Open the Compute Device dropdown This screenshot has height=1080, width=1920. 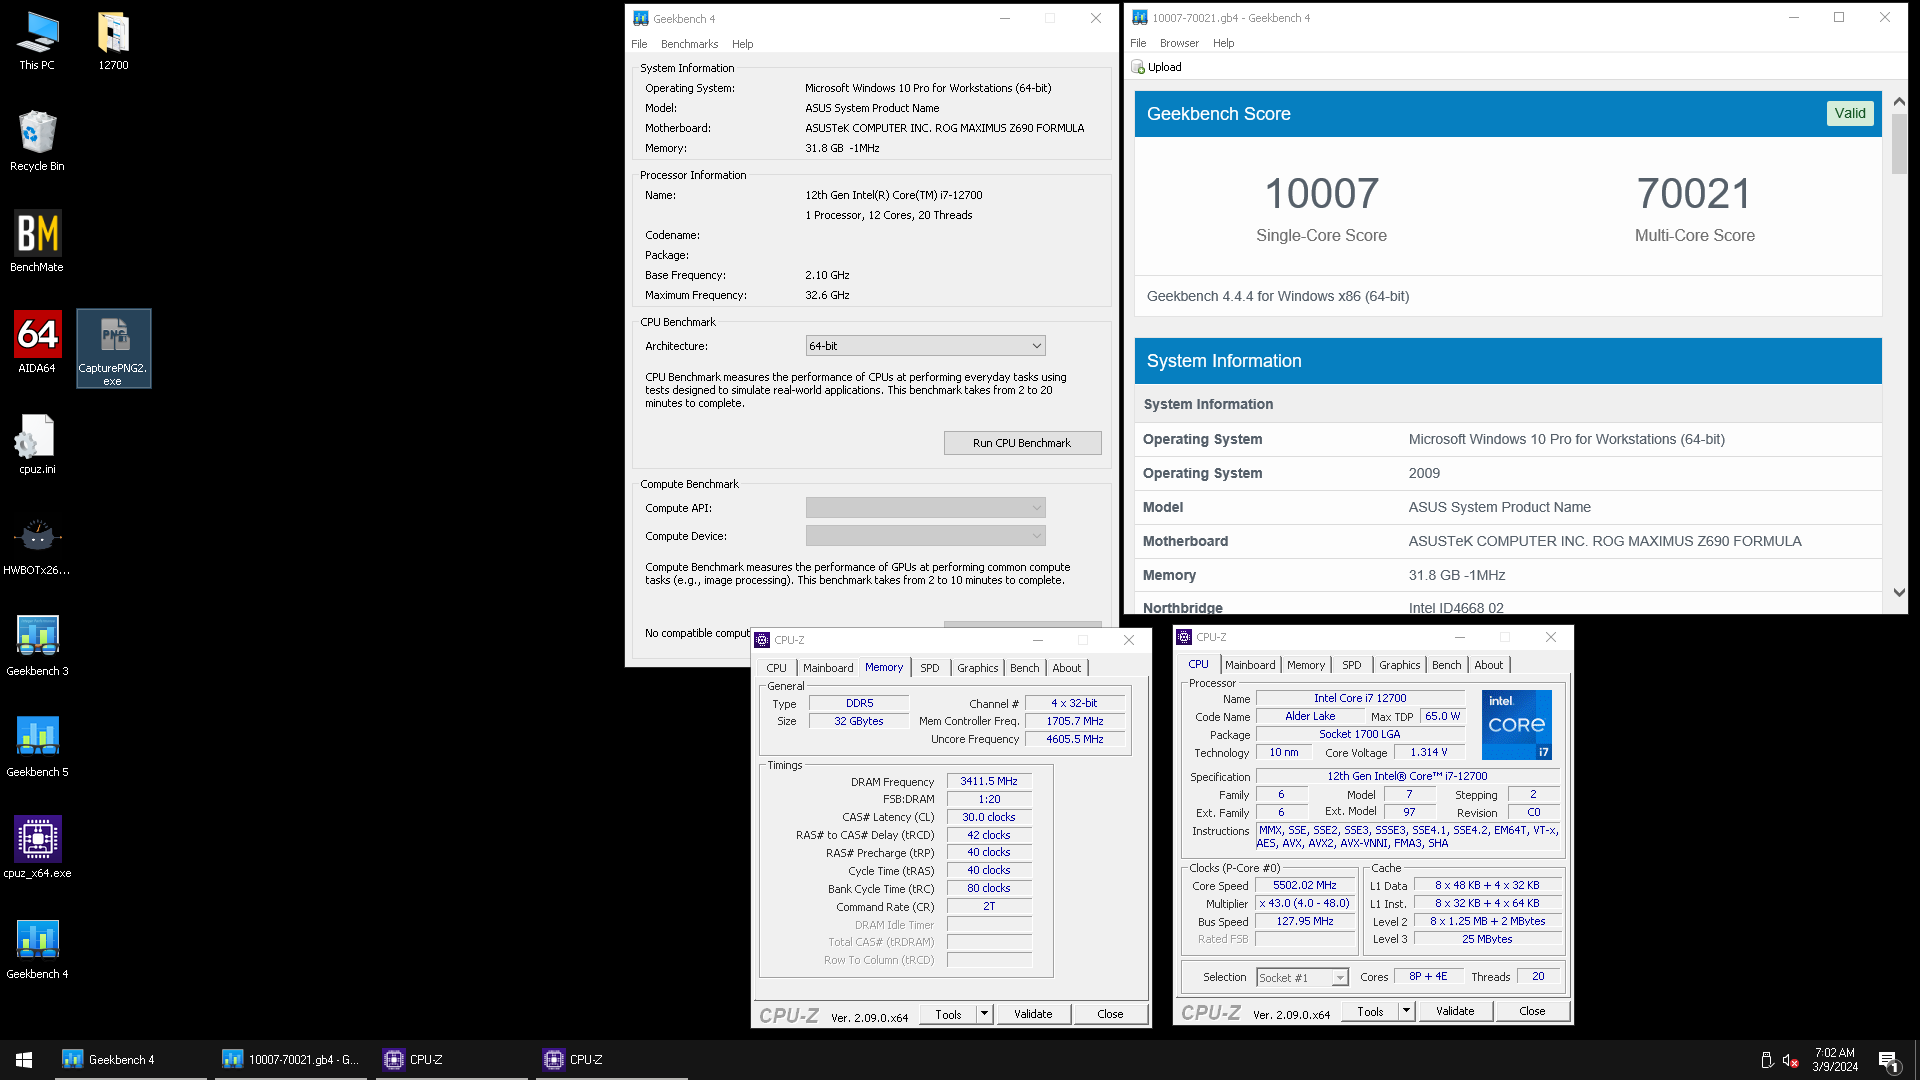[x=925, y=536]
